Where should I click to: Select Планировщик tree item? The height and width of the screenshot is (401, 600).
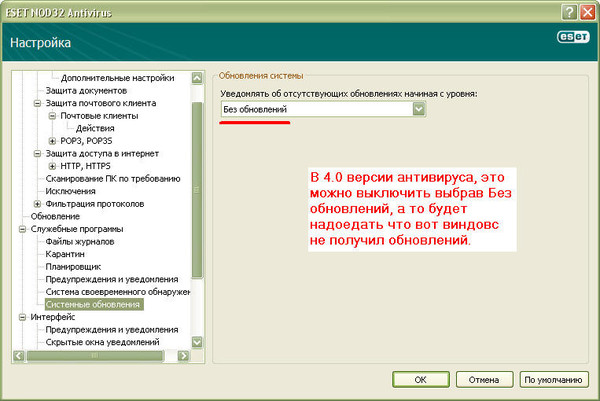tap(73, 267)
